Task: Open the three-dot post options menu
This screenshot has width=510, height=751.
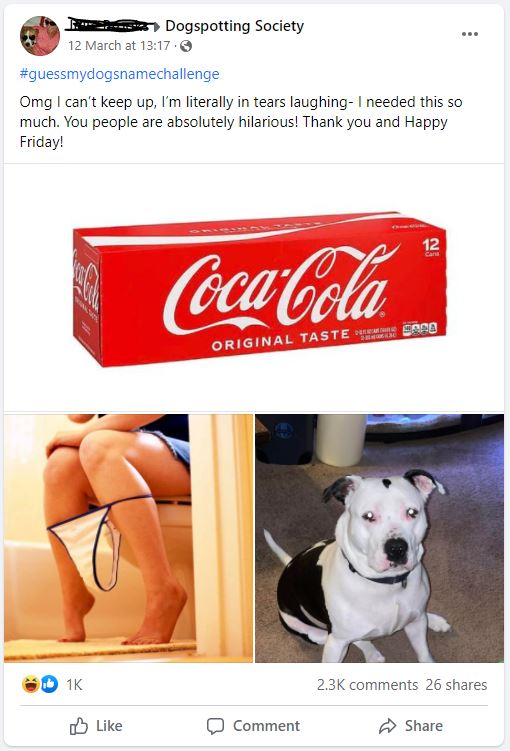Action: (x=470, y=34)
